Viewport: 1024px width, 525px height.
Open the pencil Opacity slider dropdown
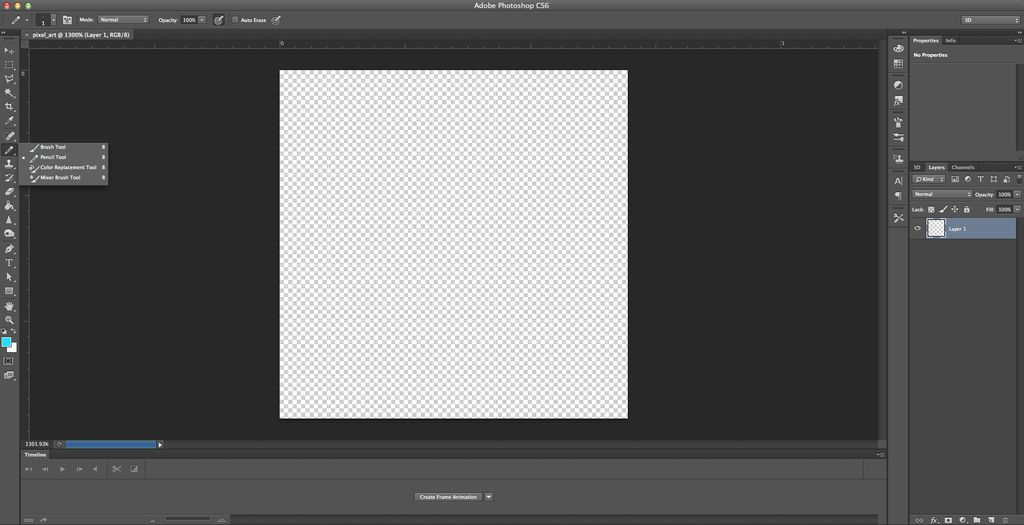202,20
